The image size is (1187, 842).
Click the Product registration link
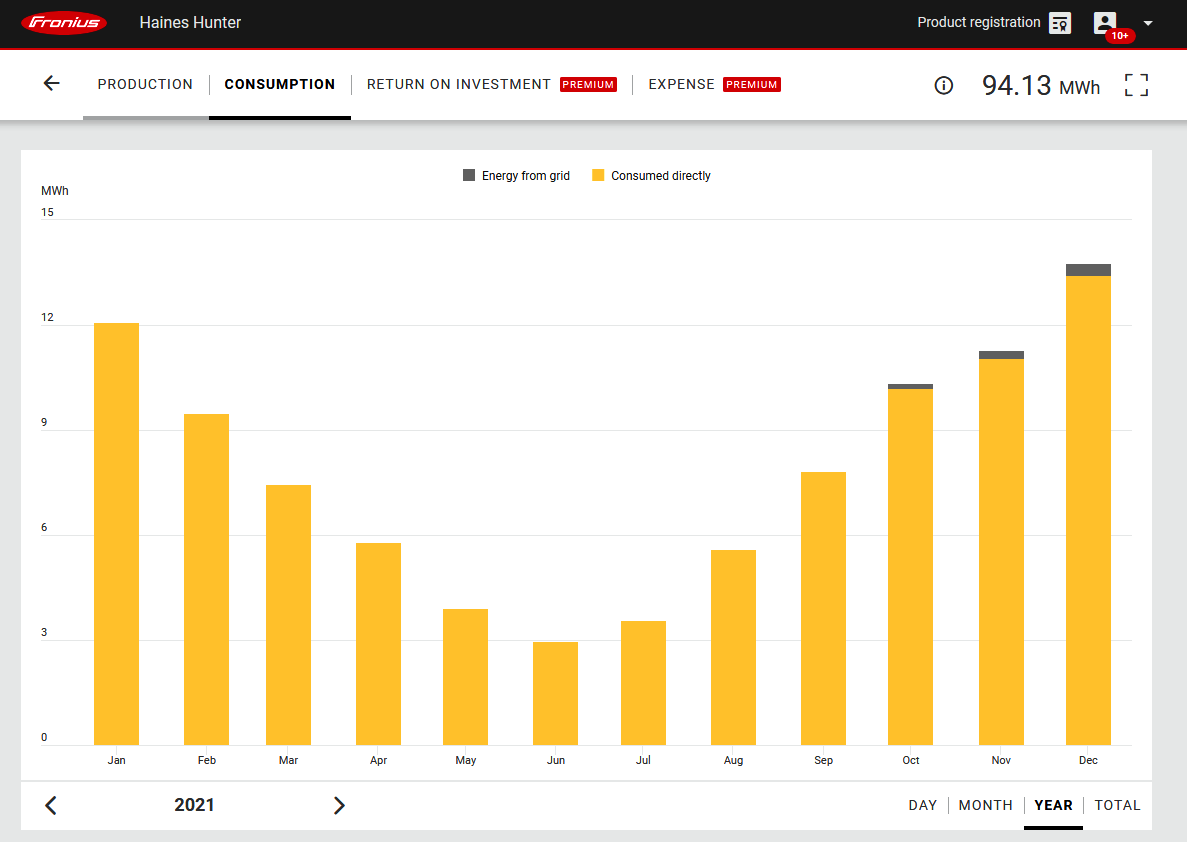tap(978, 22)
